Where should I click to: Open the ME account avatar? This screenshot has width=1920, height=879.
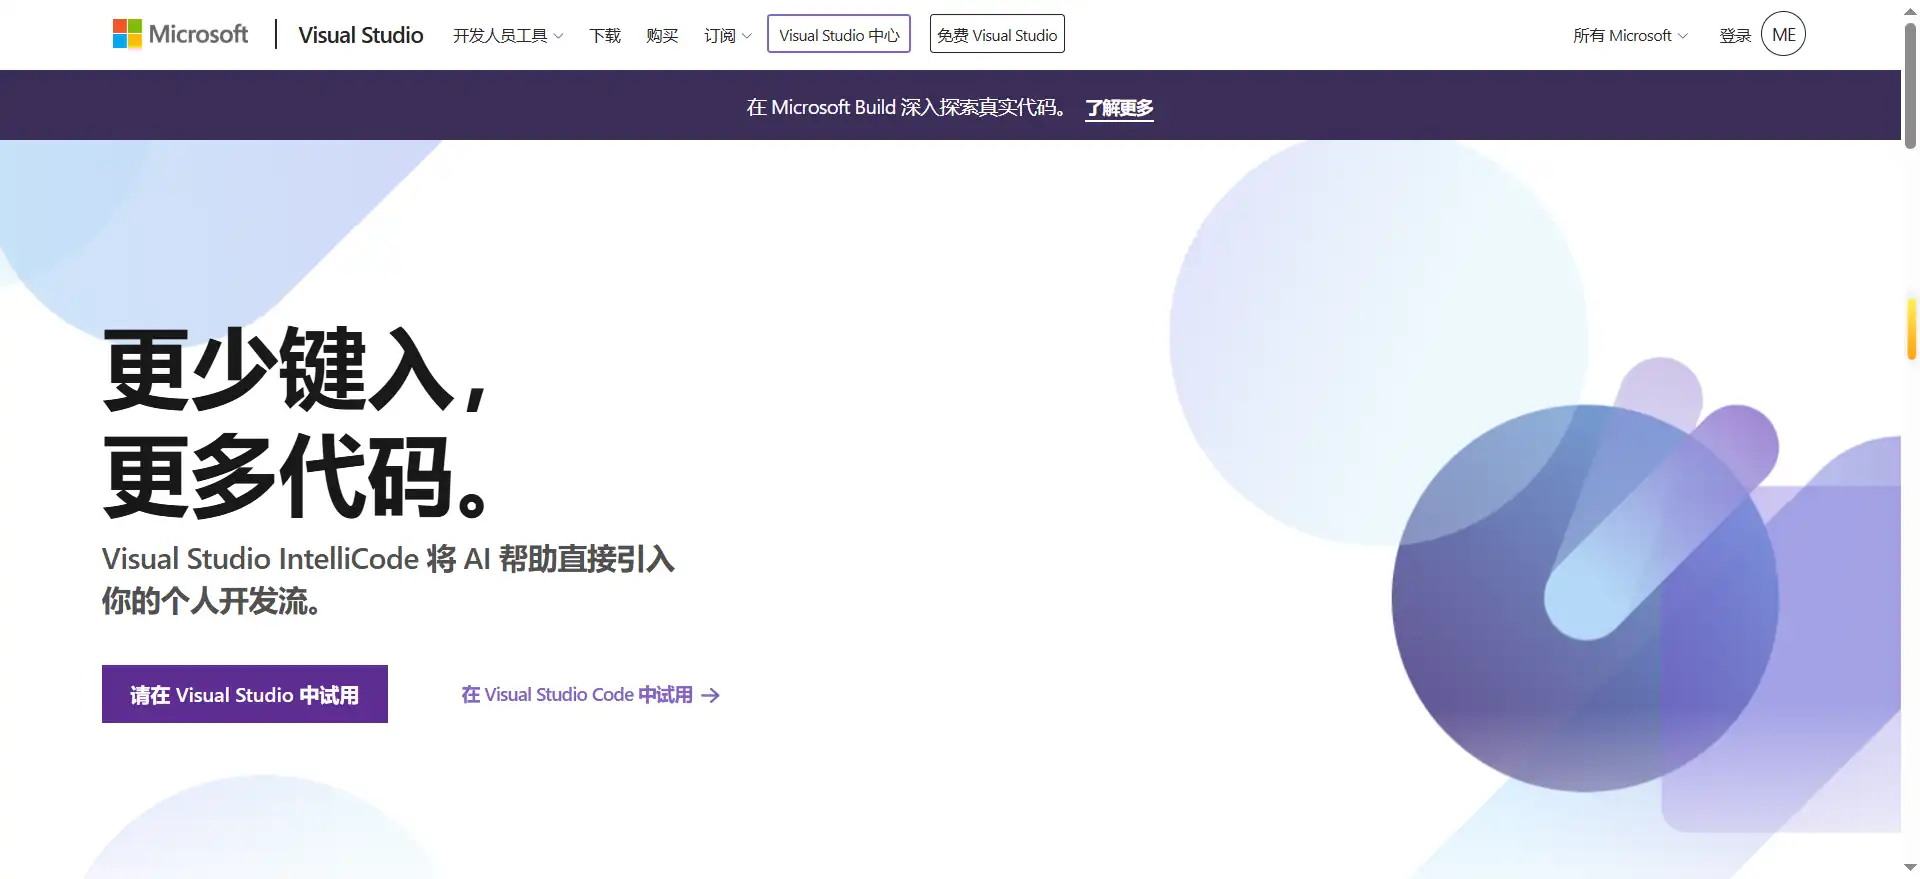1783,34
